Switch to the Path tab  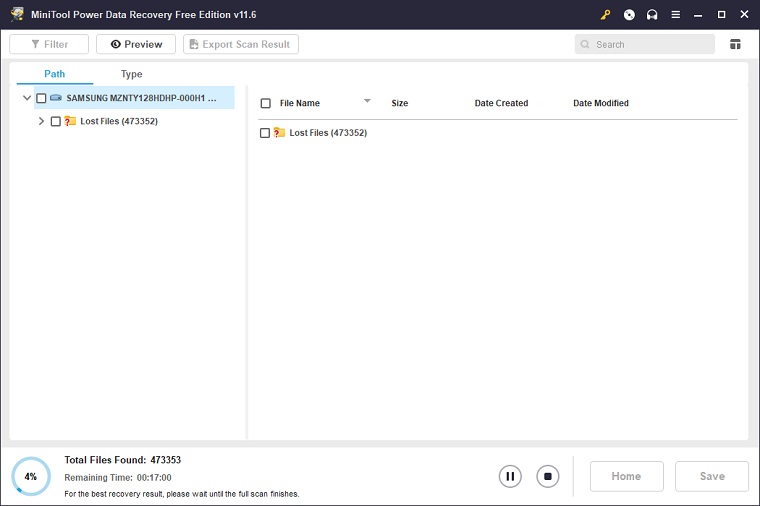coord(54,74)
